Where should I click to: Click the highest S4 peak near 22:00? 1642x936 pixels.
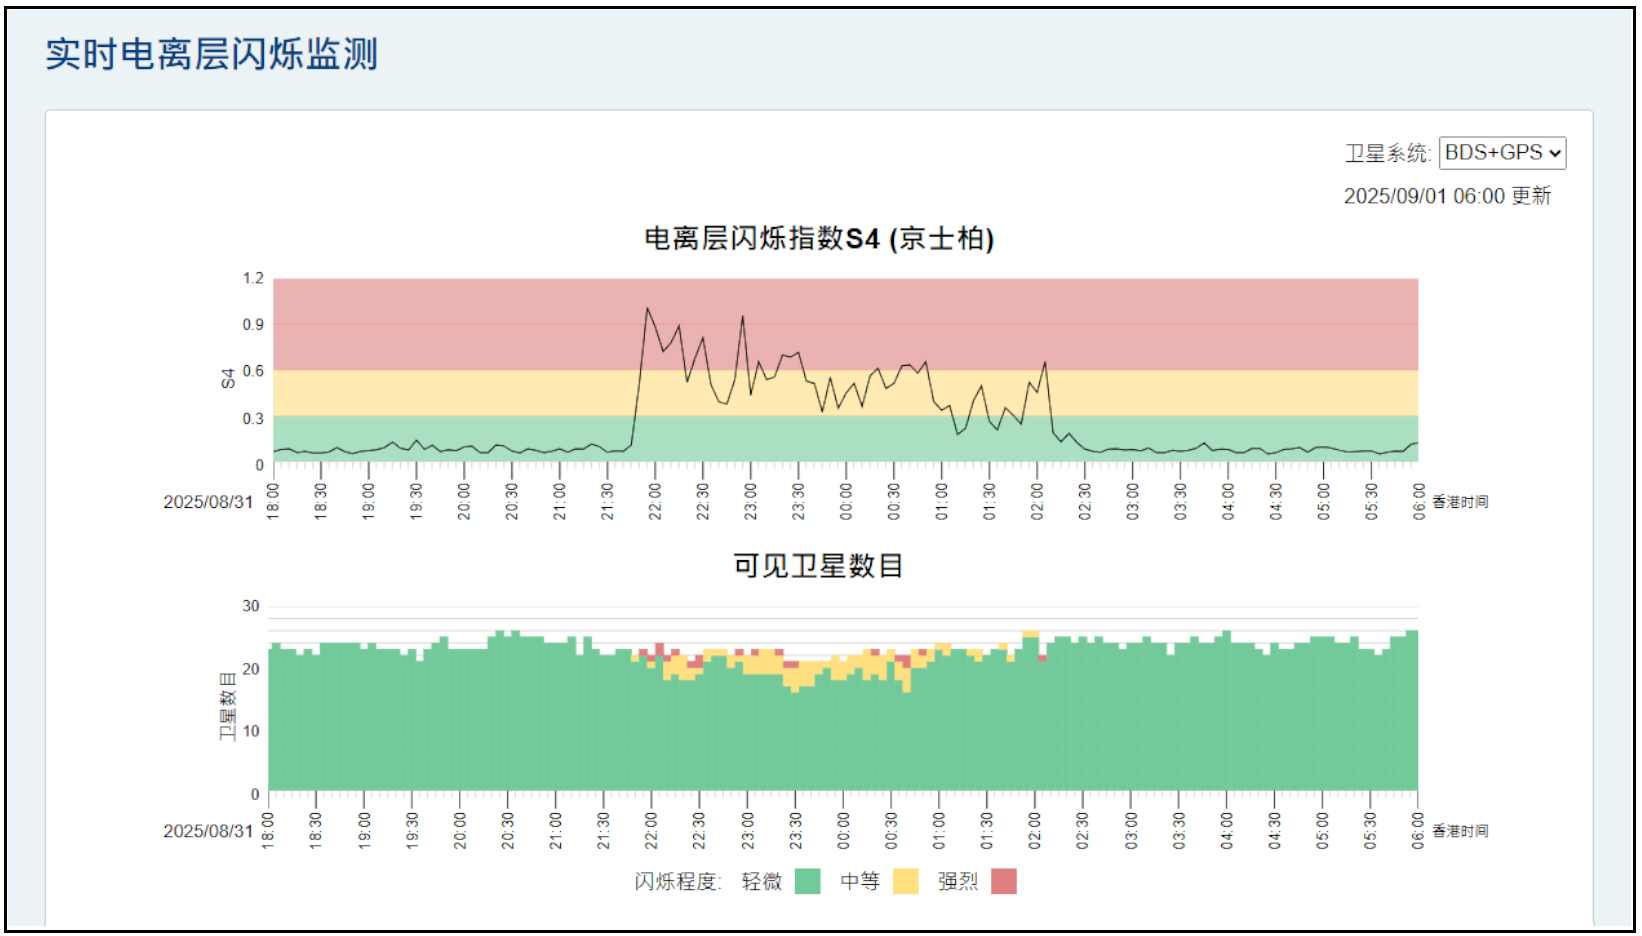click(647, 308)
